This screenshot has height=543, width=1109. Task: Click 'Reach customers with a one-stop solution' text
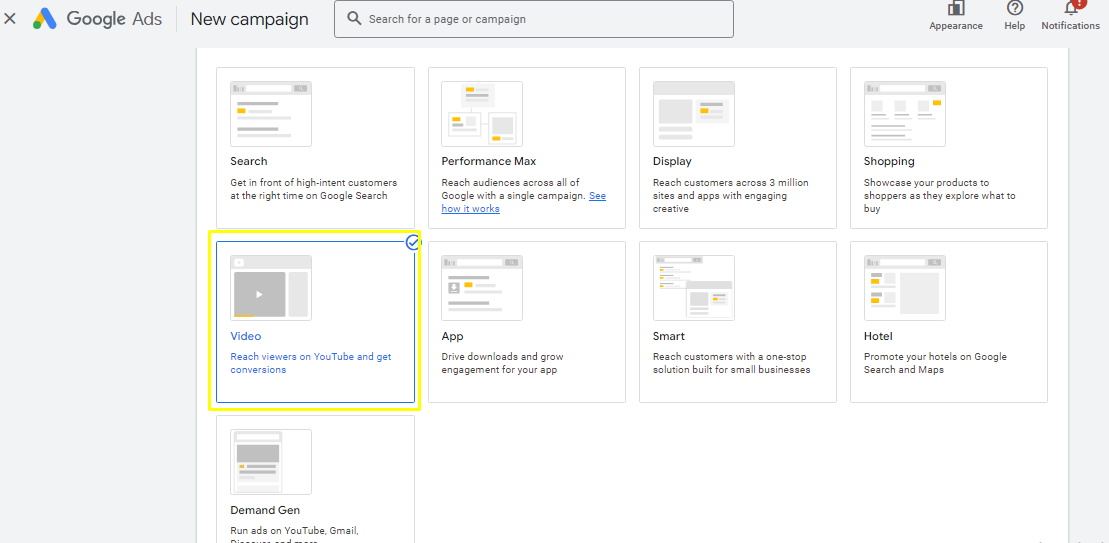[x=731, y=363]
